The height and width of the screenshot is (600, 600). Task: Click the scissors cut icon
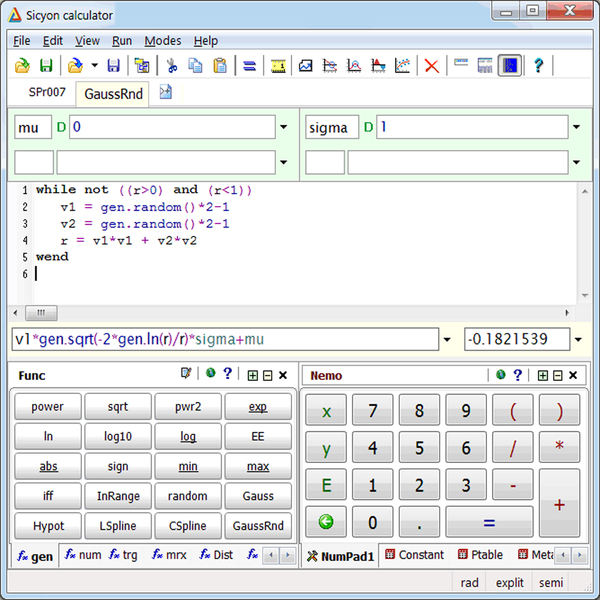point(172,65)
